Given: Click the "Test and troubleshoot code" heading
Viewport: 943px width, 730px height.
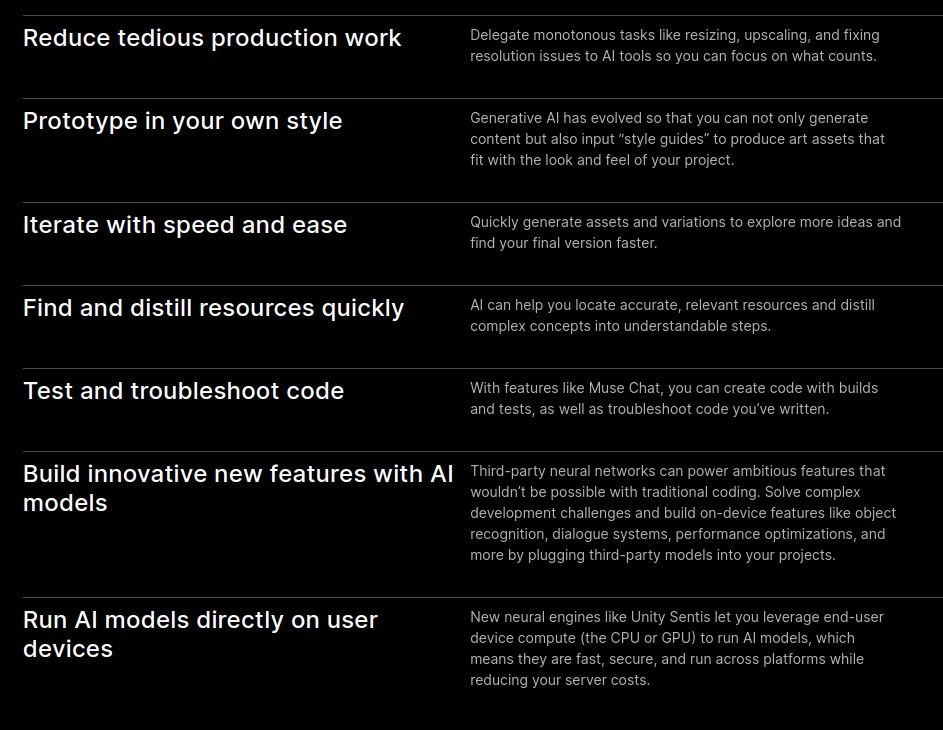Looking at the screenshot, I should (x=183, y=391).
